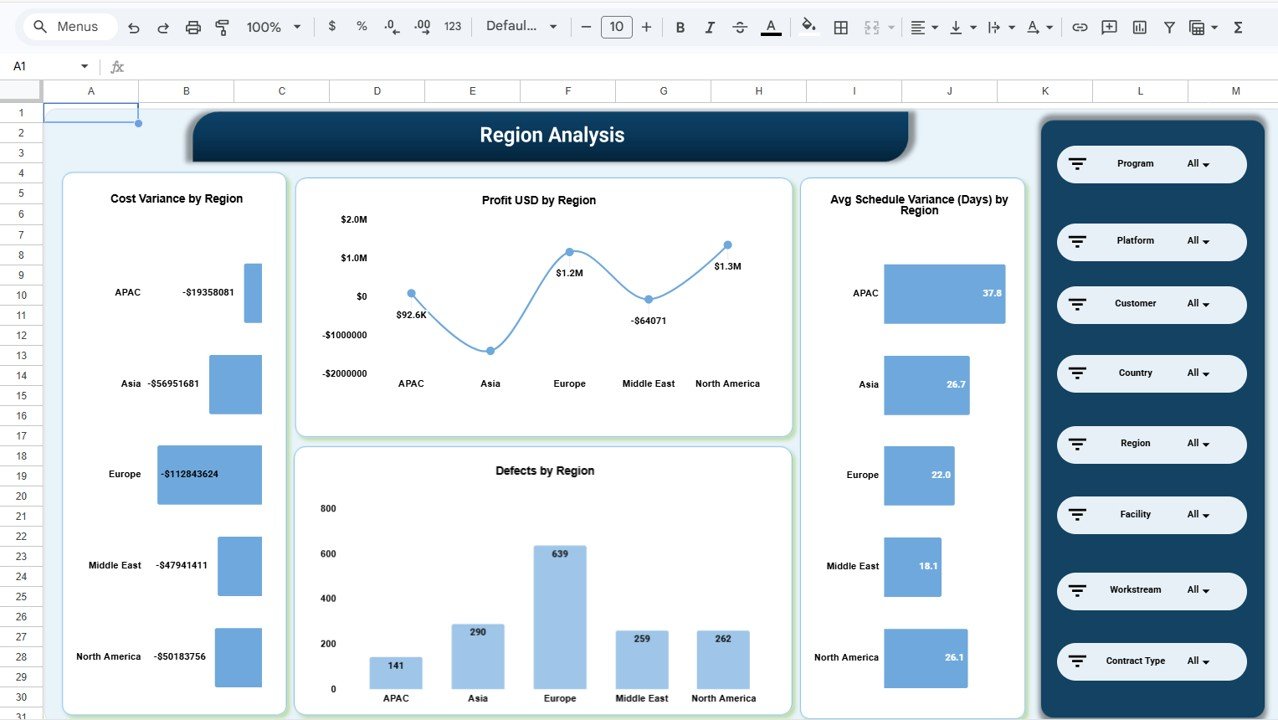1278x720 pixels.
Task: Open the Default font family dropdown
Action: tap(521, 27)
